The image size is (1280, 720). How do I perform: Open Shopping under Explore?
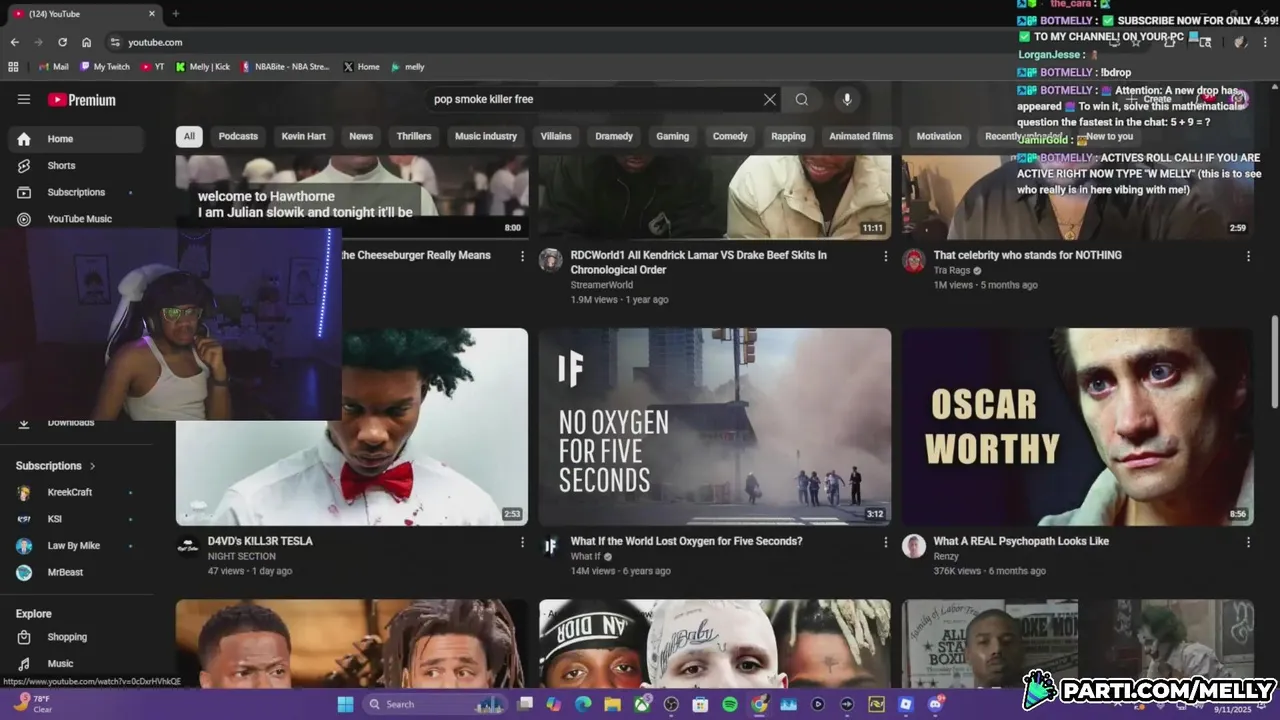click(76, 637)
